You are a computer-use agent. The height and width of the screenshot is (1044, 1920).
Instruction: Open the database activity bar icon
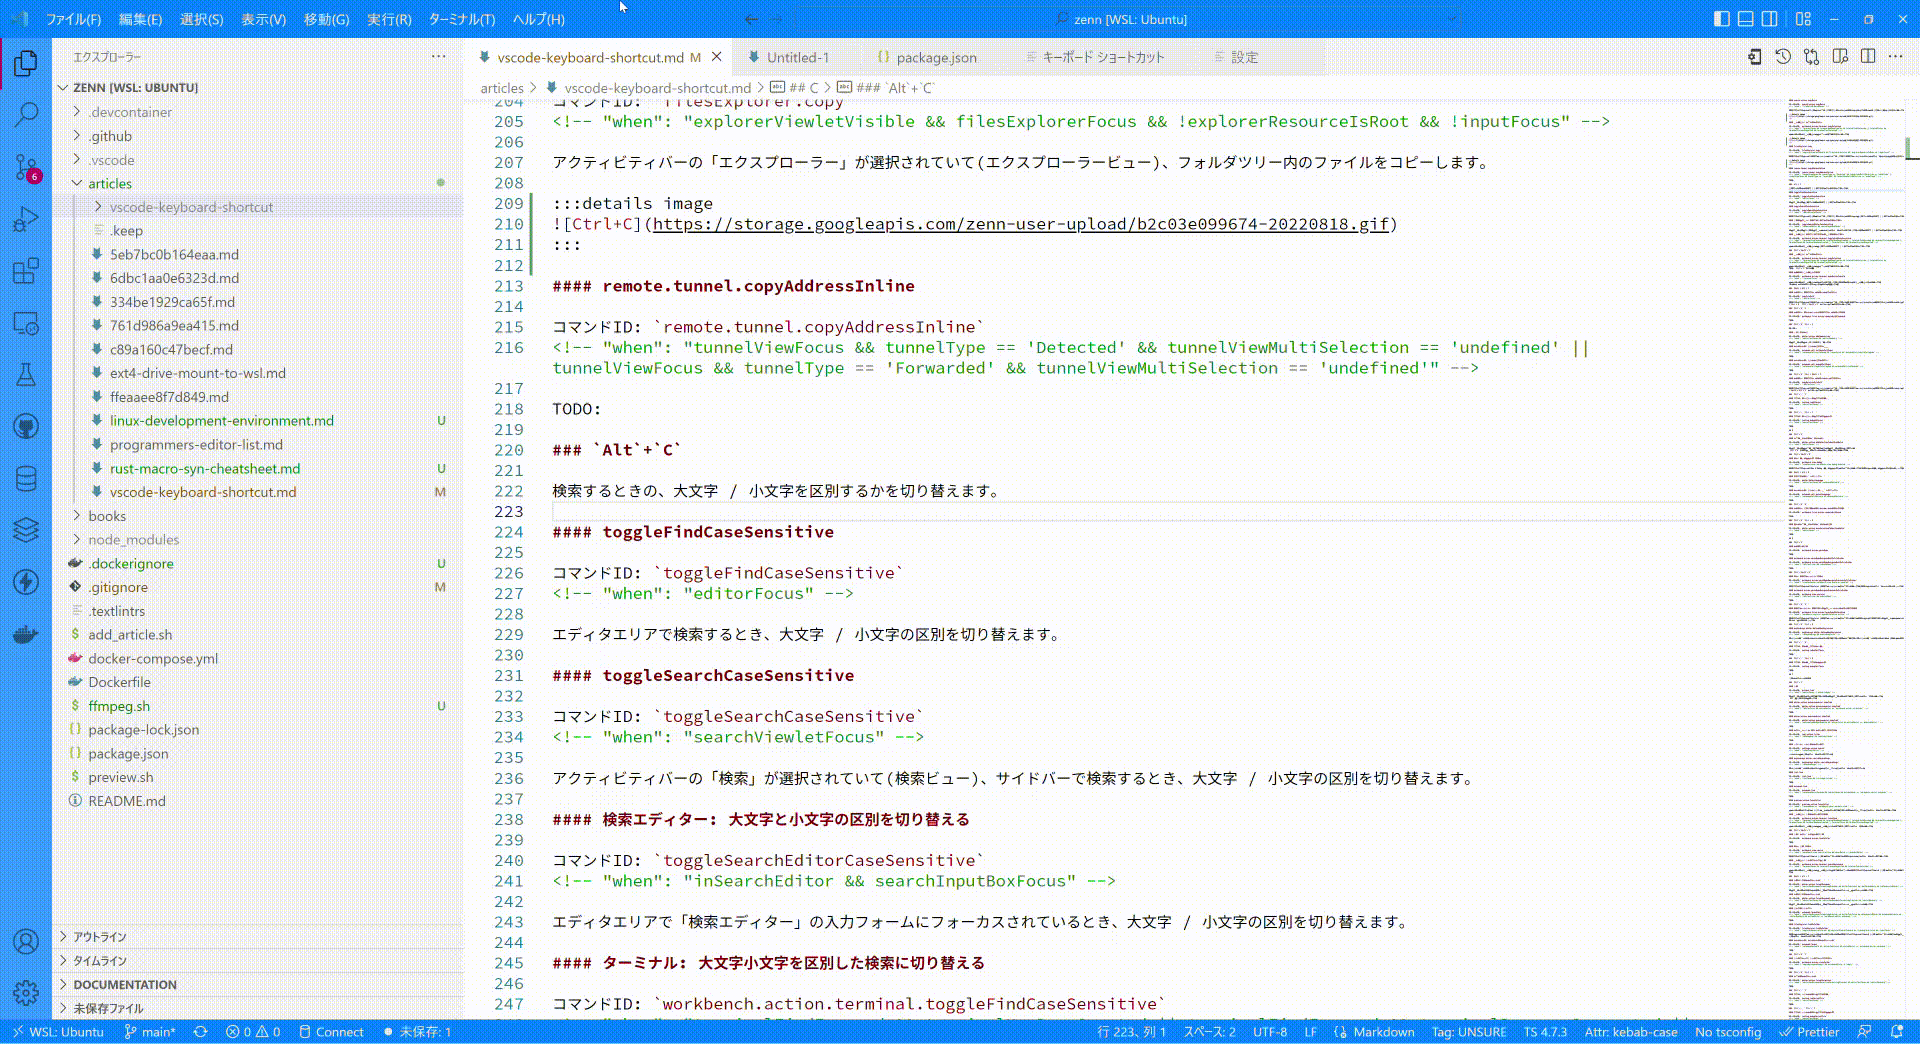(26, 479)
